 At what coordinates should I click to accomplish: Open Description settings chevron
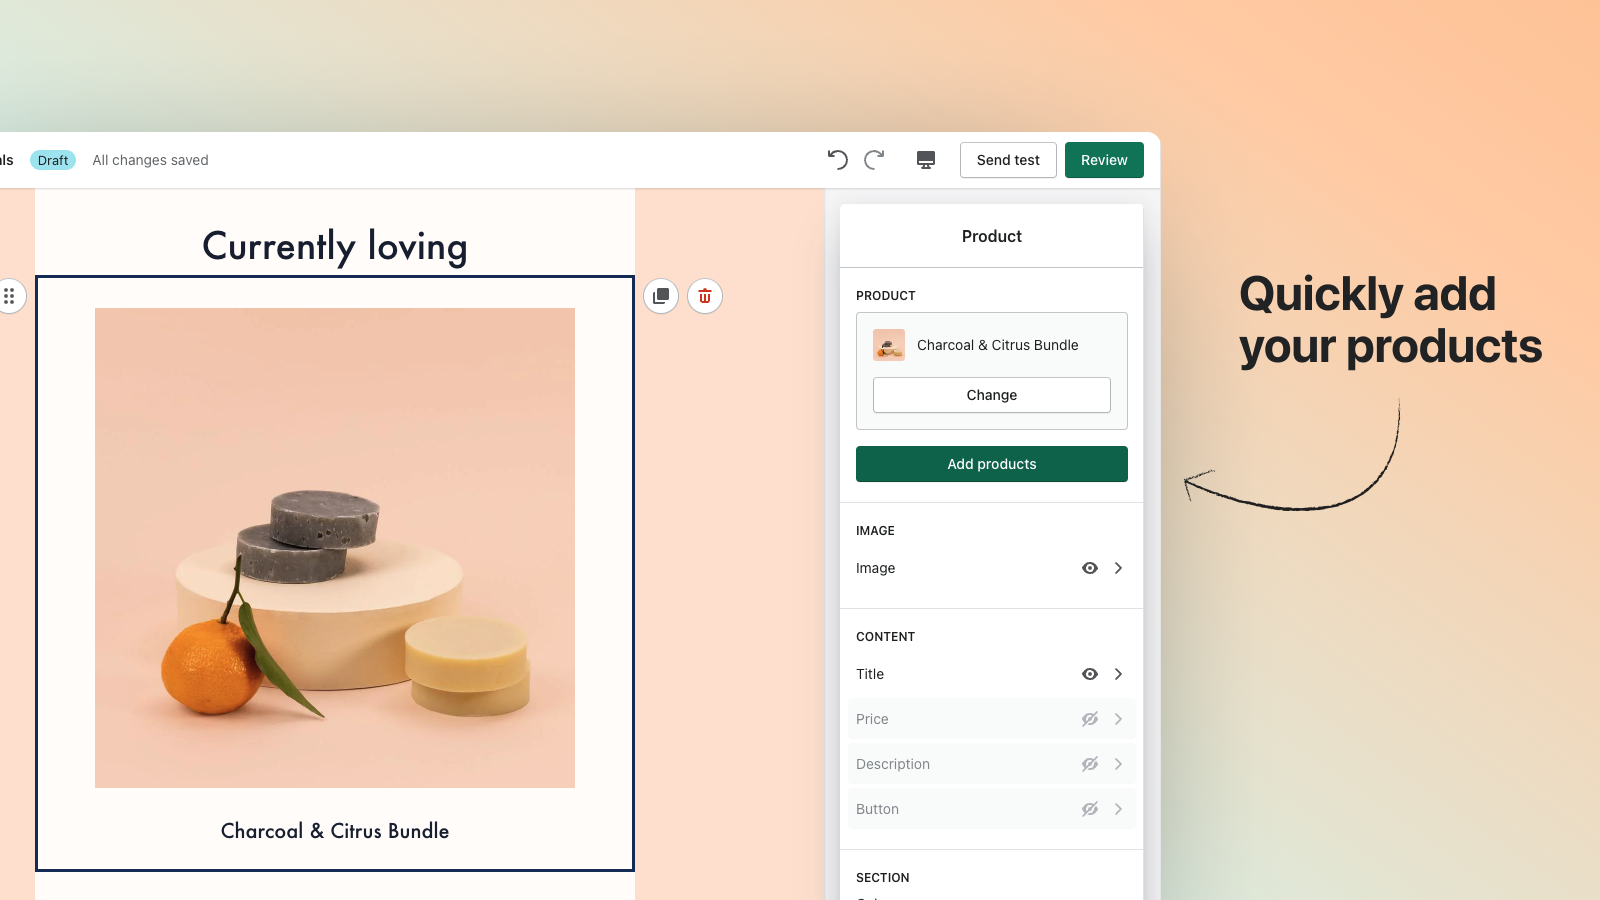tap(1118, 764)
